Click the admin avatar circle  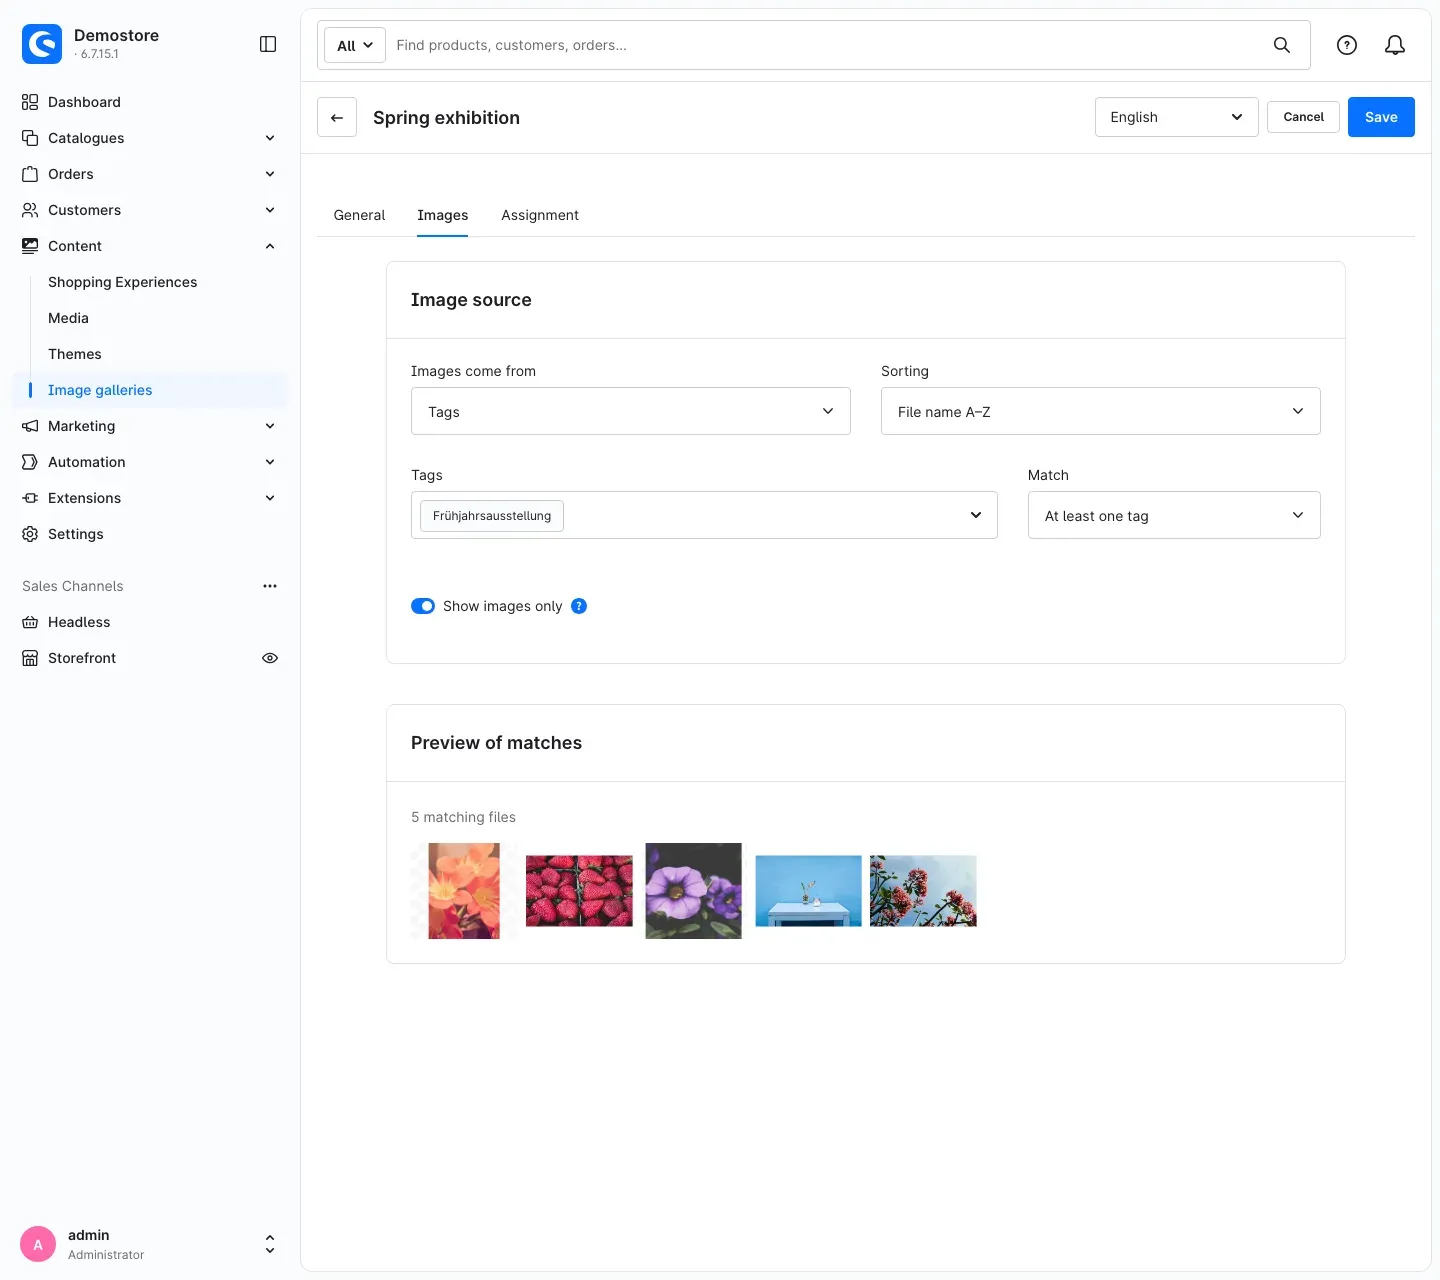click(x=38, y=1245)
